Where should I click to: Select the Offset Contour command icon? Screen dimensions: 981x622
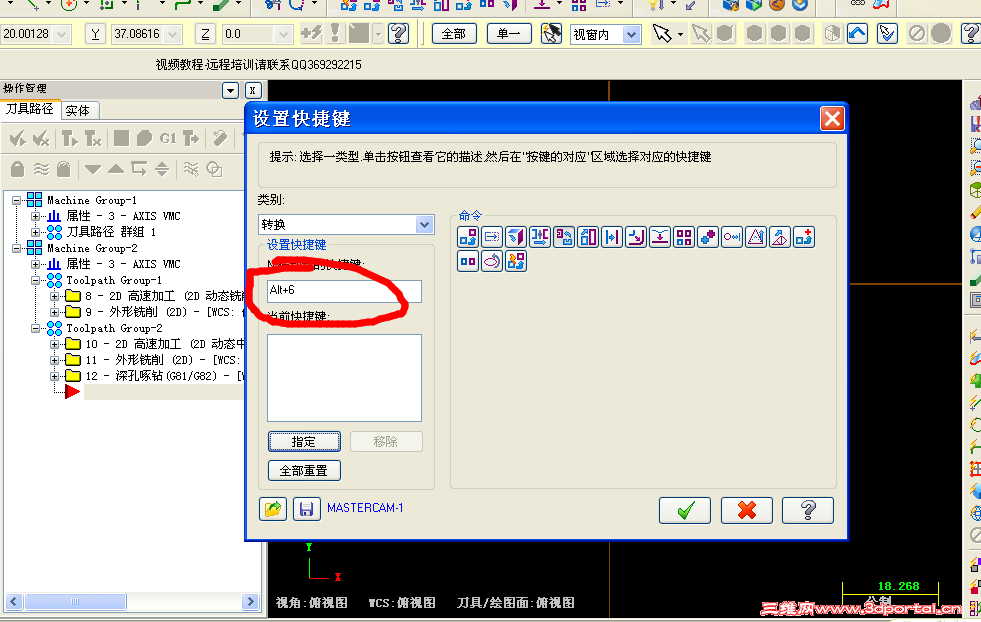tap(636, 237)
